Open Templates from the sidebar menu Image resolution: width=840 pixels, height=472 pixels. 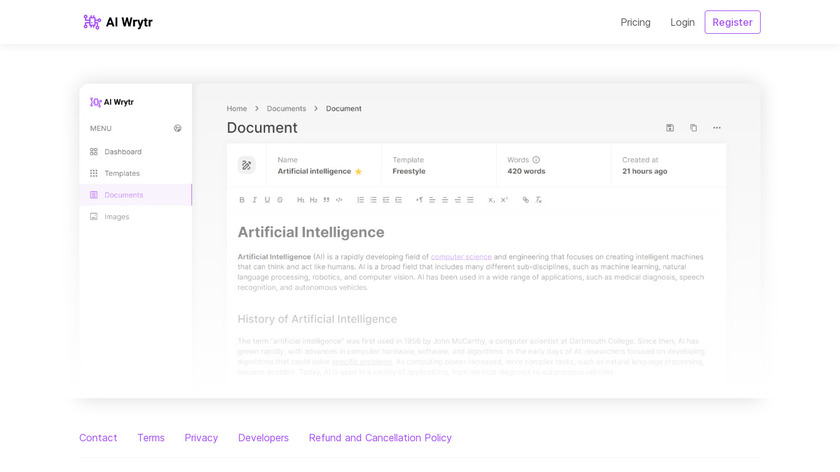[x=136, y=173]
